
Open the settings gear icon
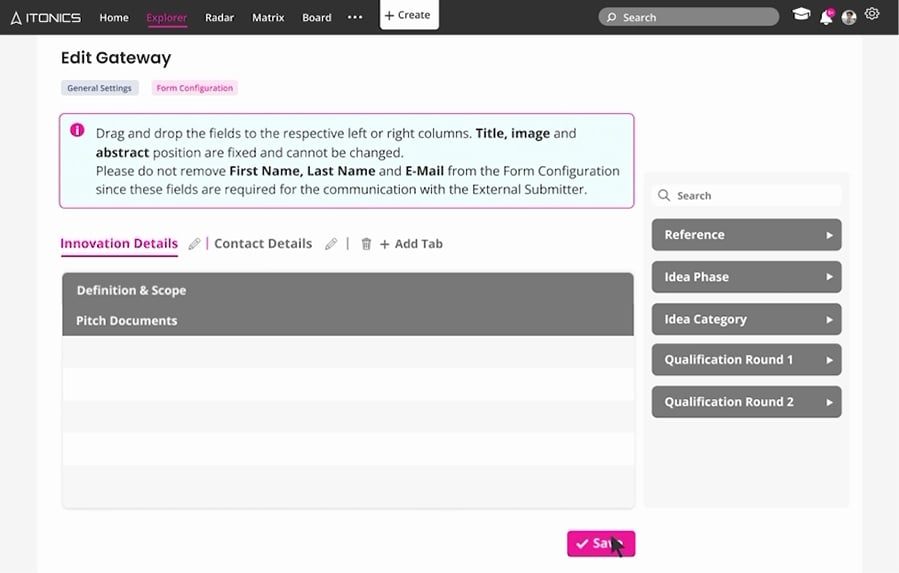(x=872, y=14)
